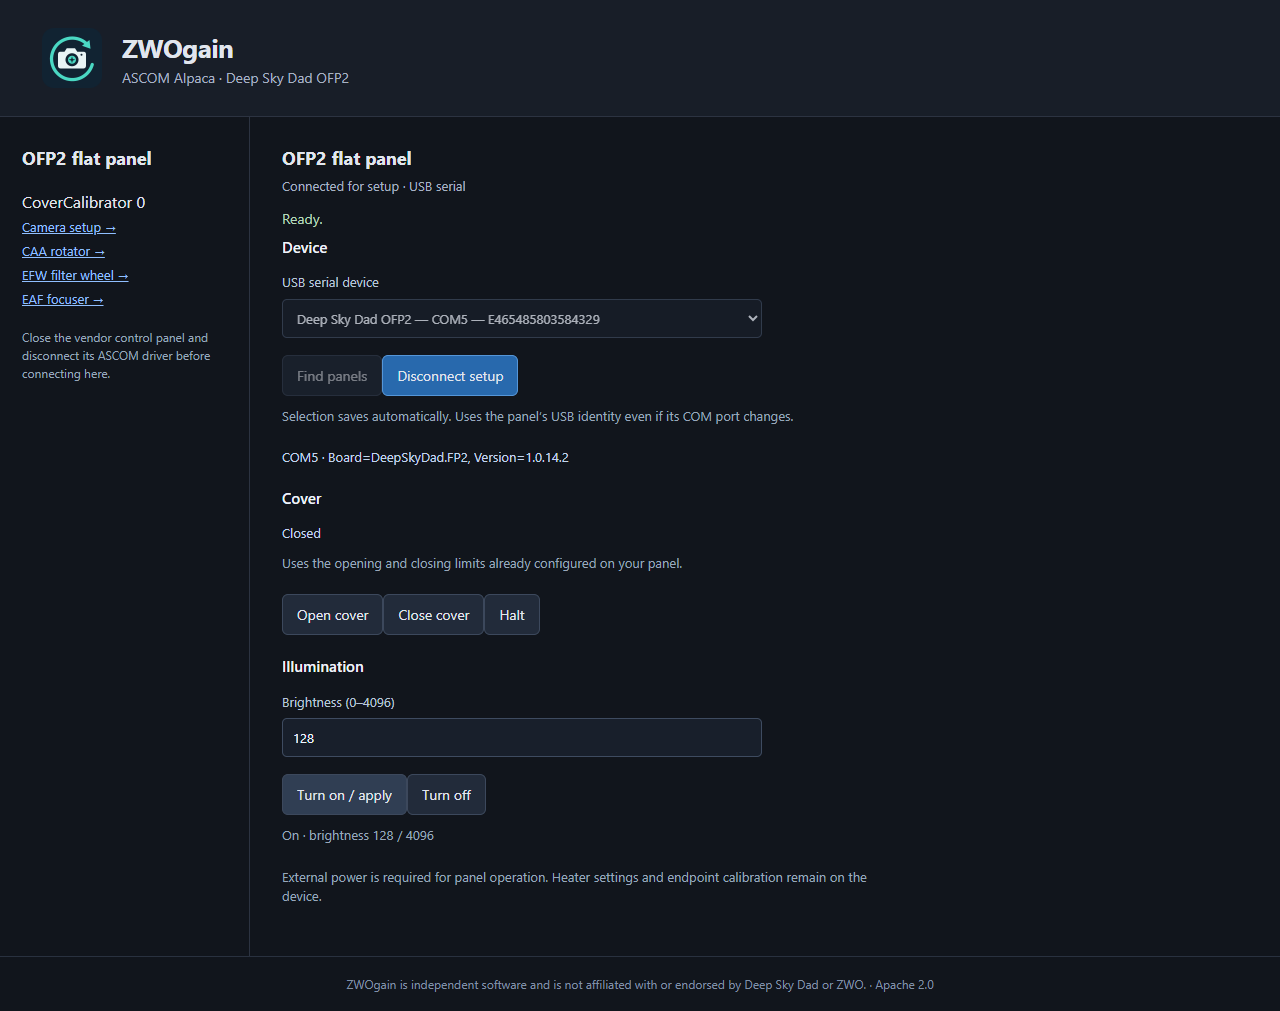The width and height of the screenshot is (1280, 1011).
Task: Click the ZWOgain title text
Action: click(177, 49)
